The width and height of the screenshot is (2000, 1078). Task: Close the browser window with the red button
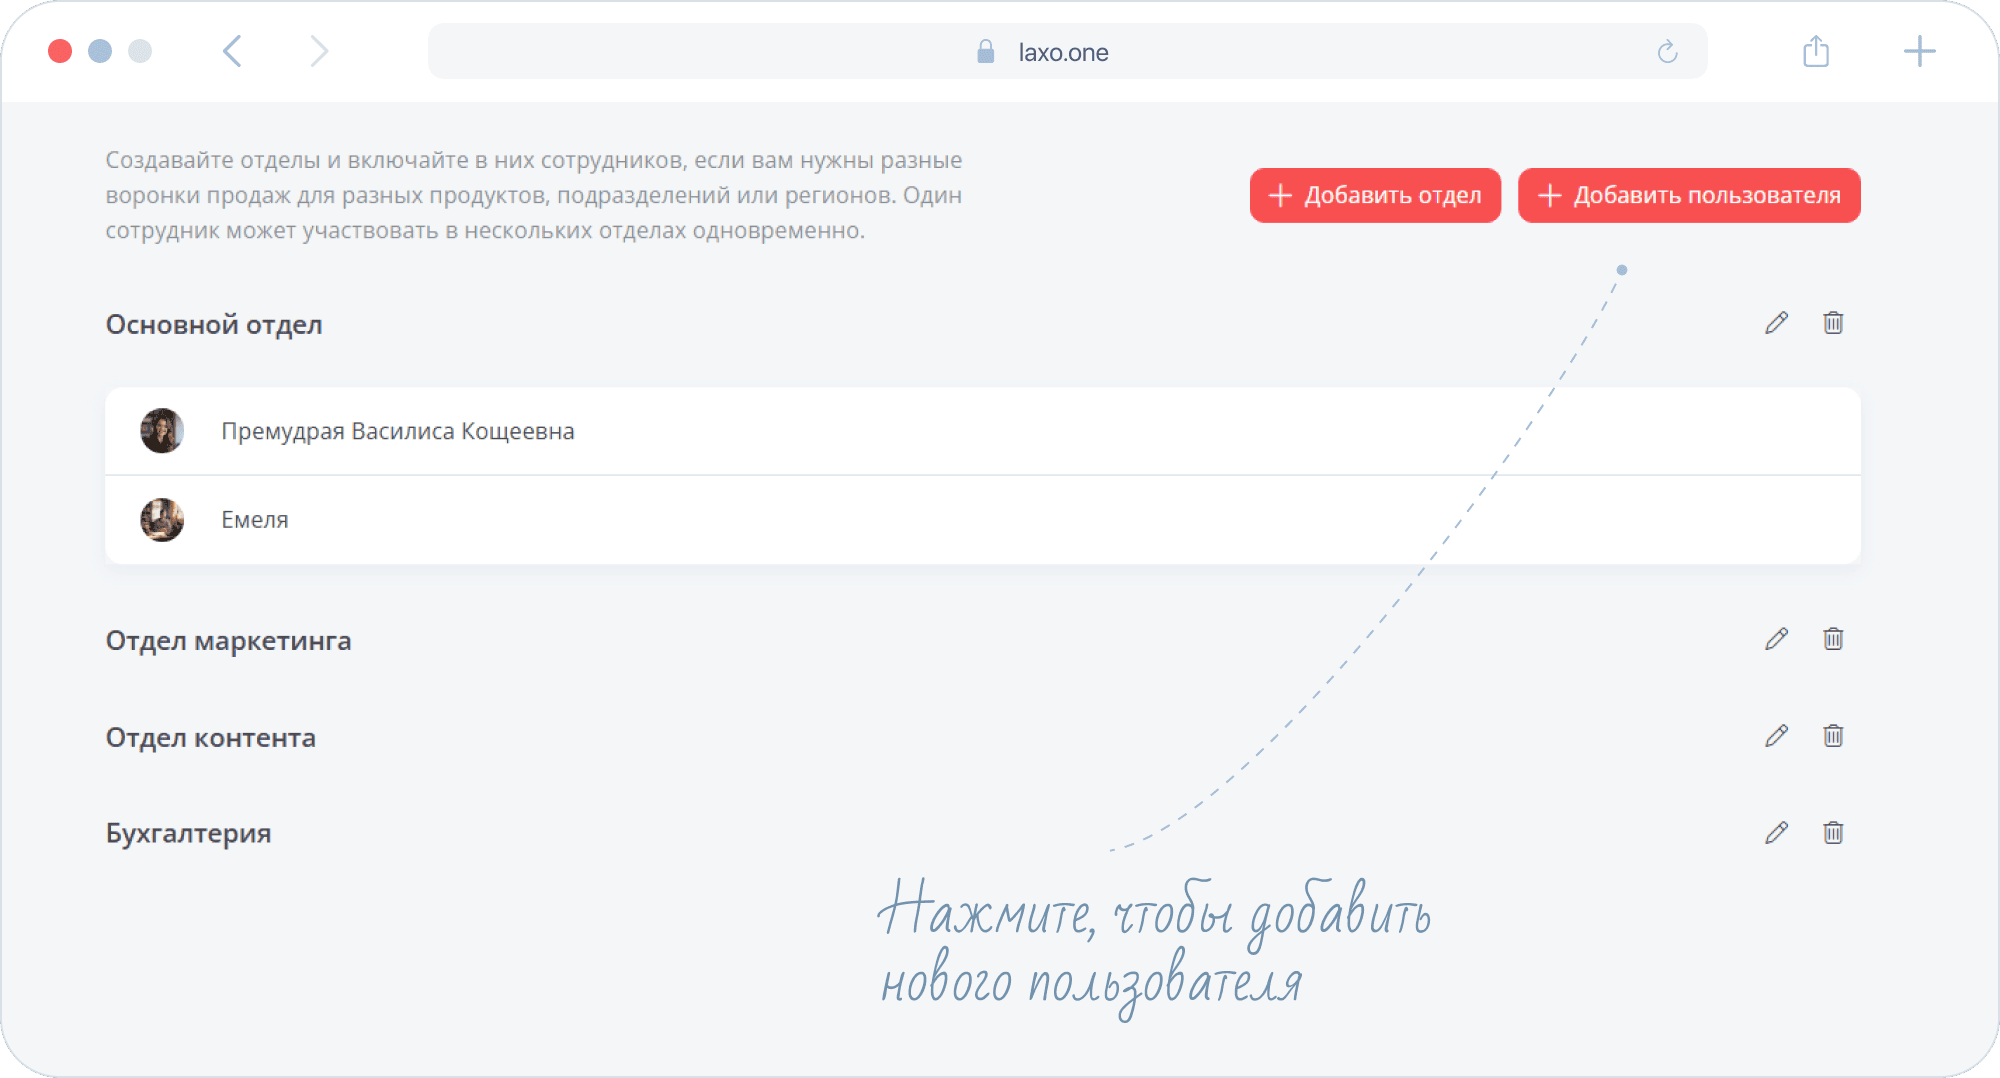click(x=60, y=51)
